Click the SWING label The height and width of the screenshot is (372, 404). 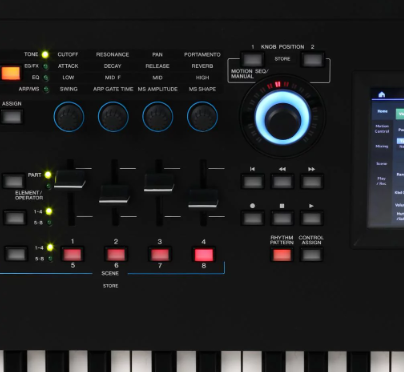[x=69, y=89]
